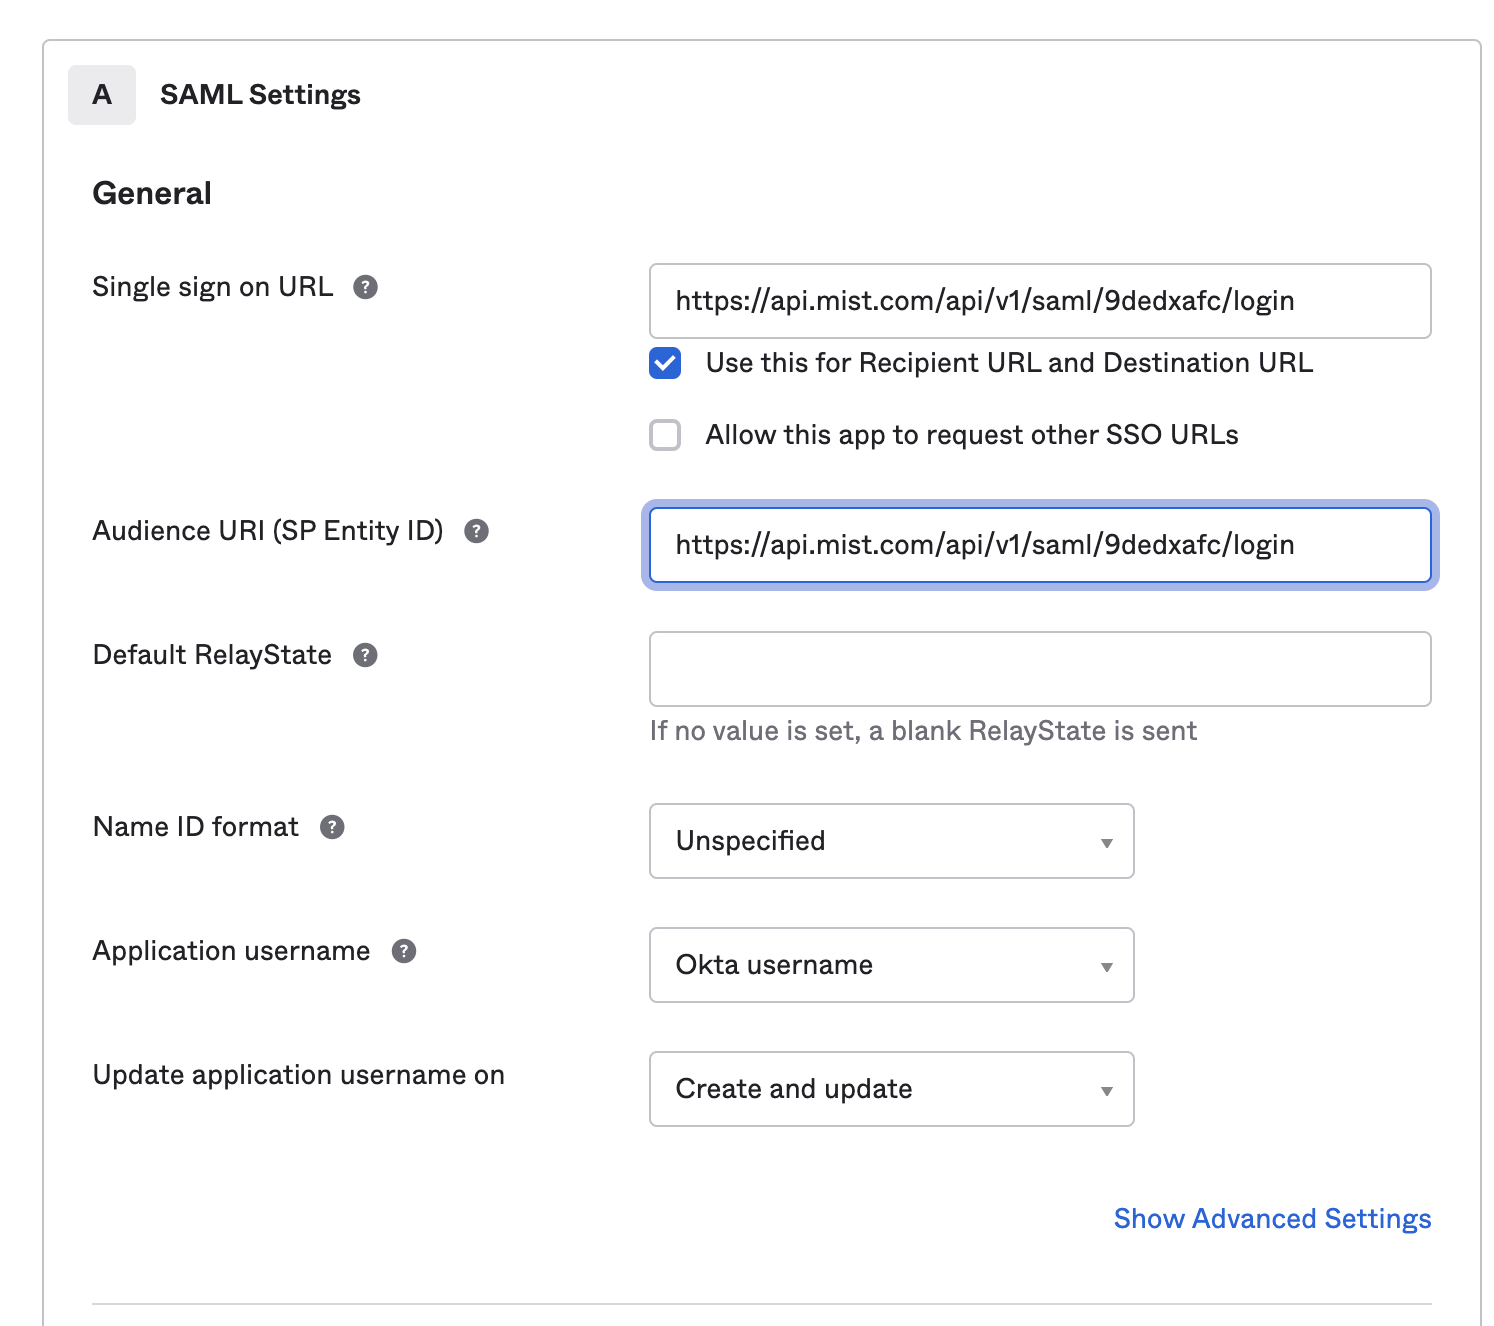Click question mark beside Application username

coord(403,951)
